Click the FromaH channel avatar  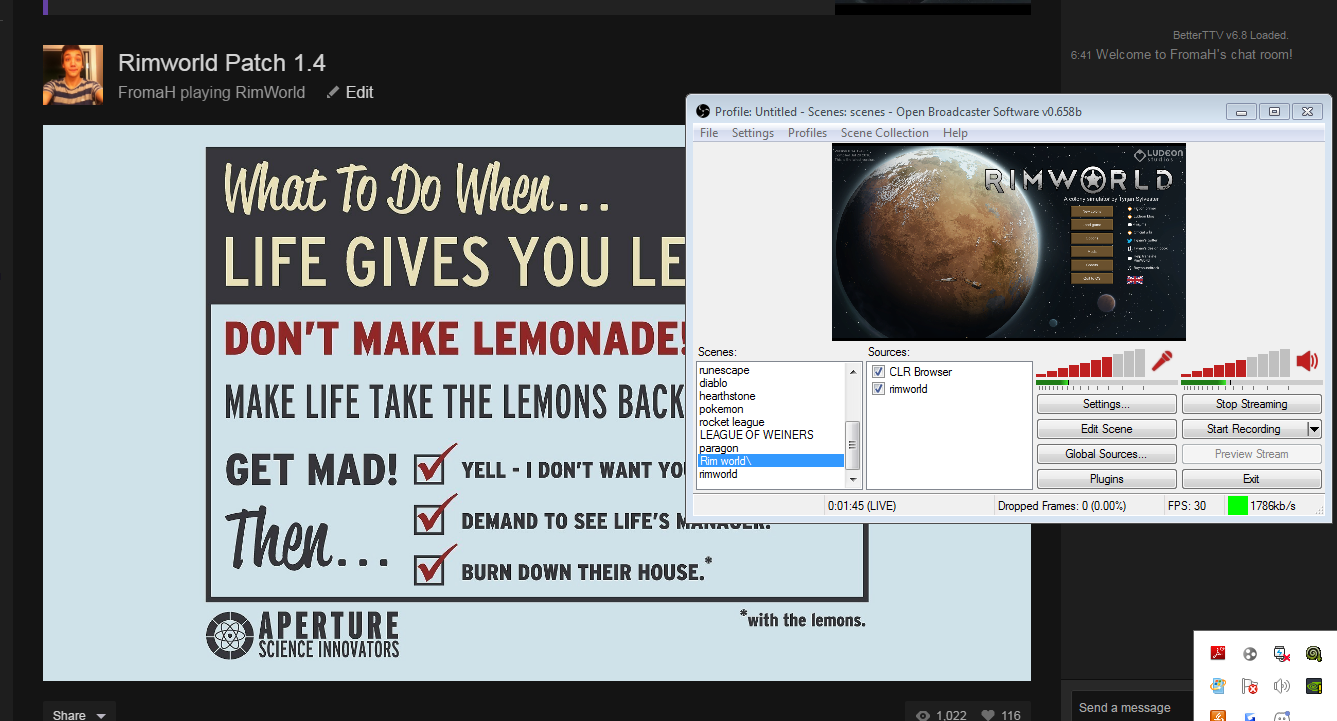coord(73,75)
